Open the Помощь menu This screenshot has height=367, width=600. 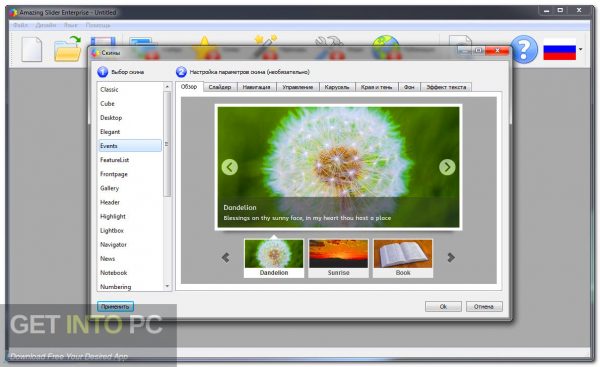[x=98, y=25]
